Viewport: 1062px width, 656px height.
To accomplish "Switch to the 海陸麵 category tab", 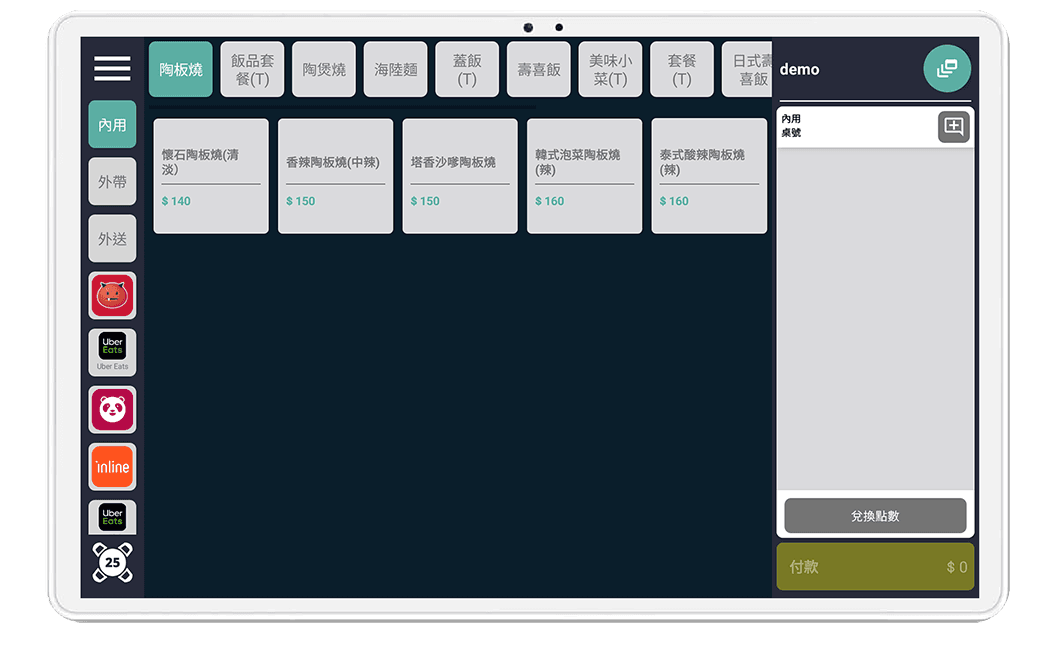I will (396, 70).
